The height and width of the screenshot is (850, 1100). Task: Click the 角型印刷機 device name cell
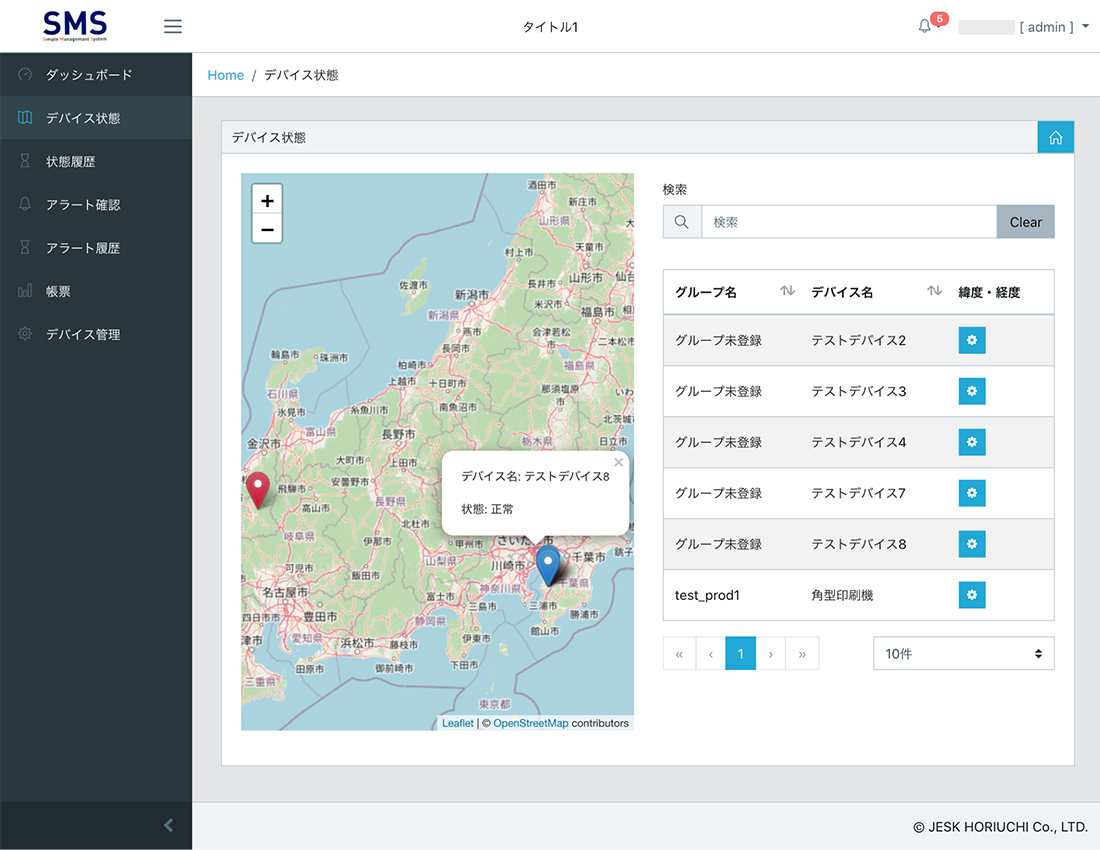tap(842, 595)
